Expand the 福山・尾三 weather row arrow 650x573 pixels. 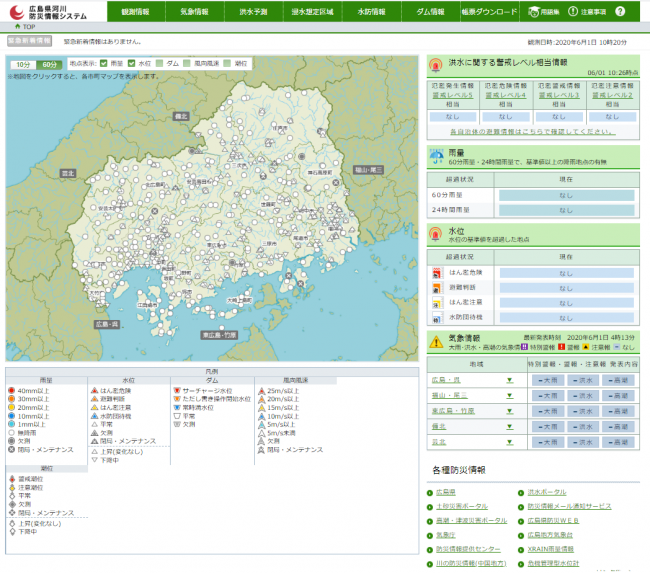509,396
